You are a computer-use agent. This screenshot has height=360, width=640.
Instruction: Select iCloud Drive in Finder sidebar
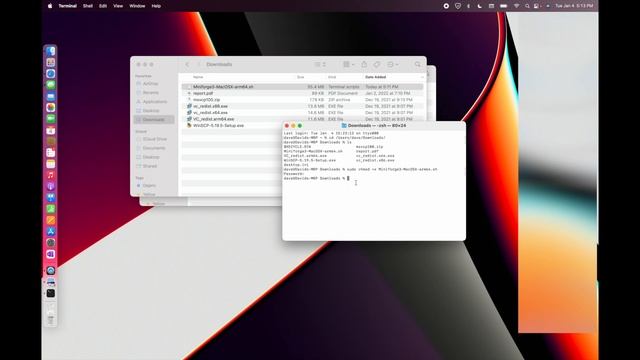154,139
